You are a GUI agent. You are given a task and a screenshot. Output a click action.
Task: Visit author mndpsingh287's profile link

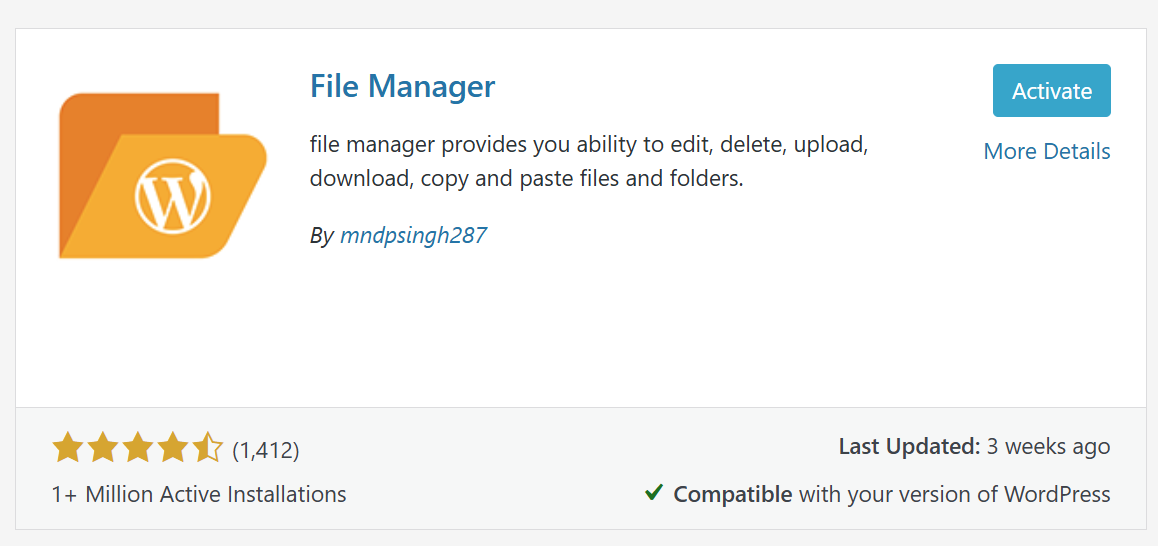coord(413,236)
